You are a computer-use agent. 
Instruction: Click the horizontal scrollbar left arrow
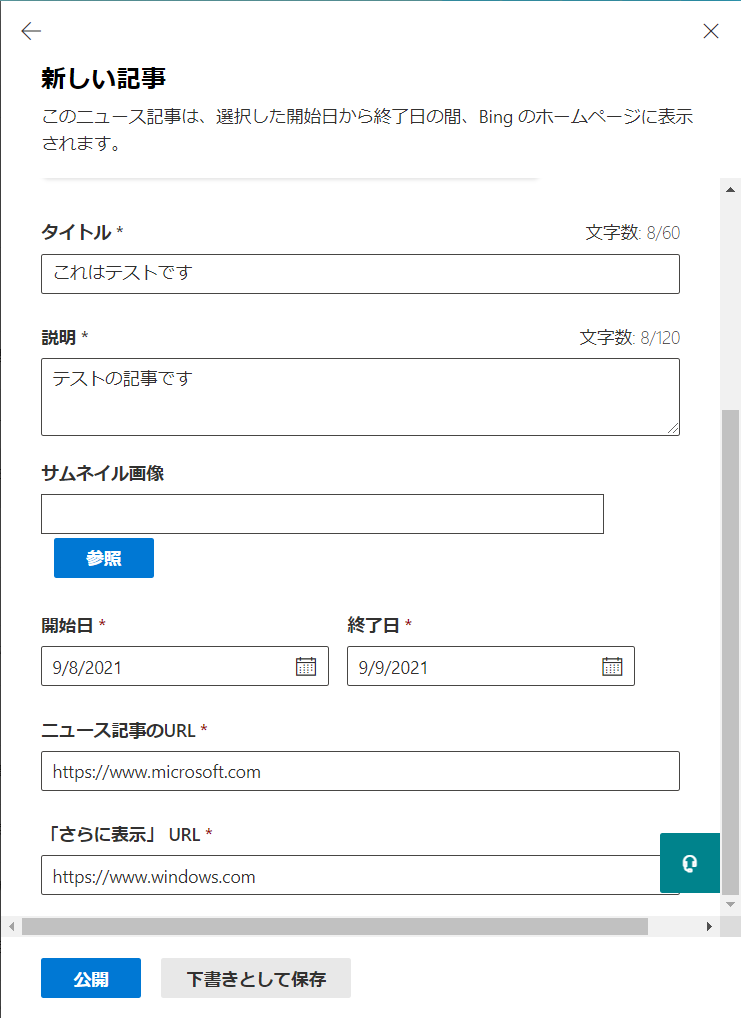[x=12, y=927]
